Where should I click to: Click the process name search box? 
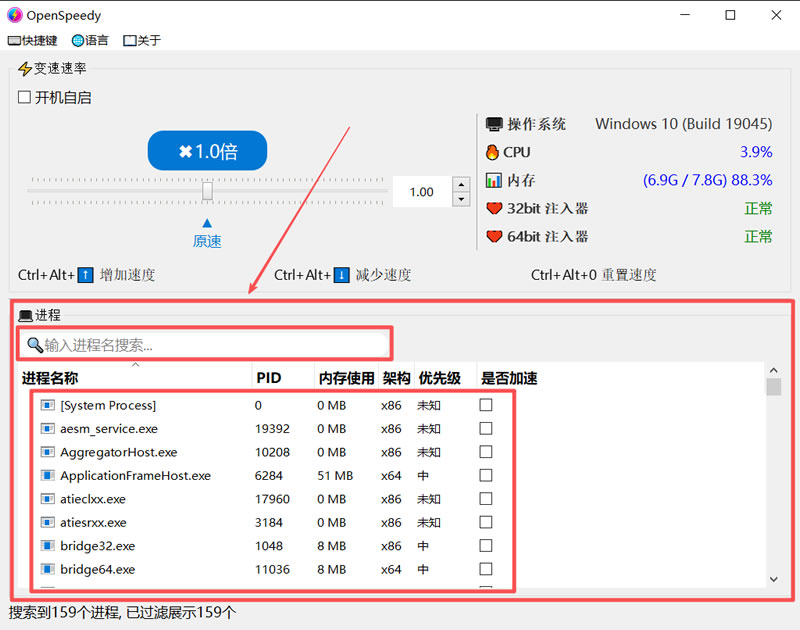[204, 345]
